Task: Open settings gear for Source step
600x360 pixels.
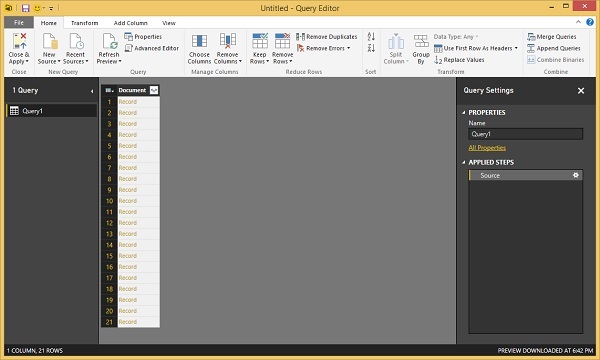Action: click(x=576, y=175)
